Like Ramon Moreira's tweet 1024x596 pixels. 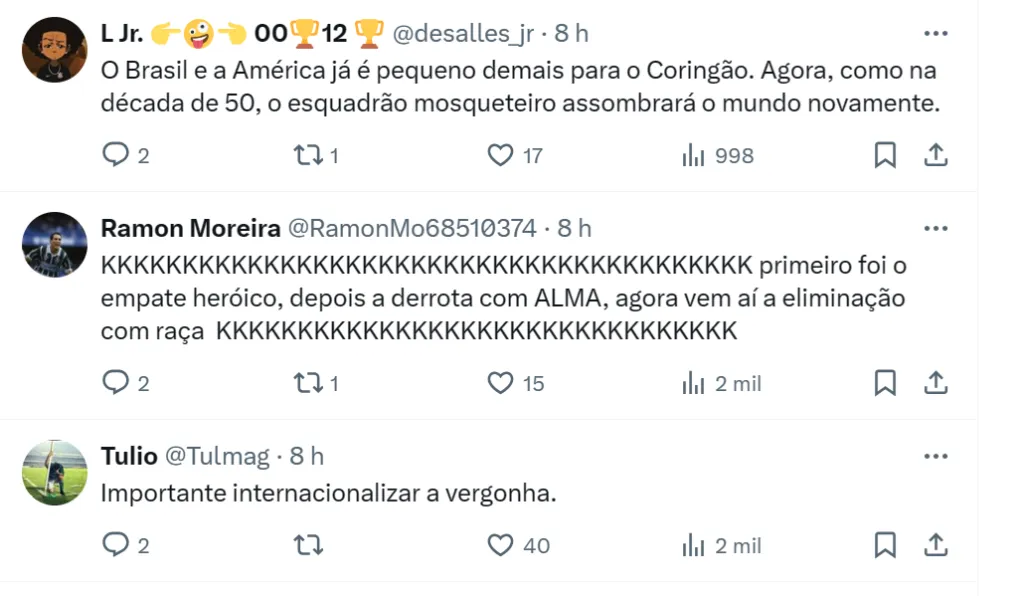click(500, 383)
